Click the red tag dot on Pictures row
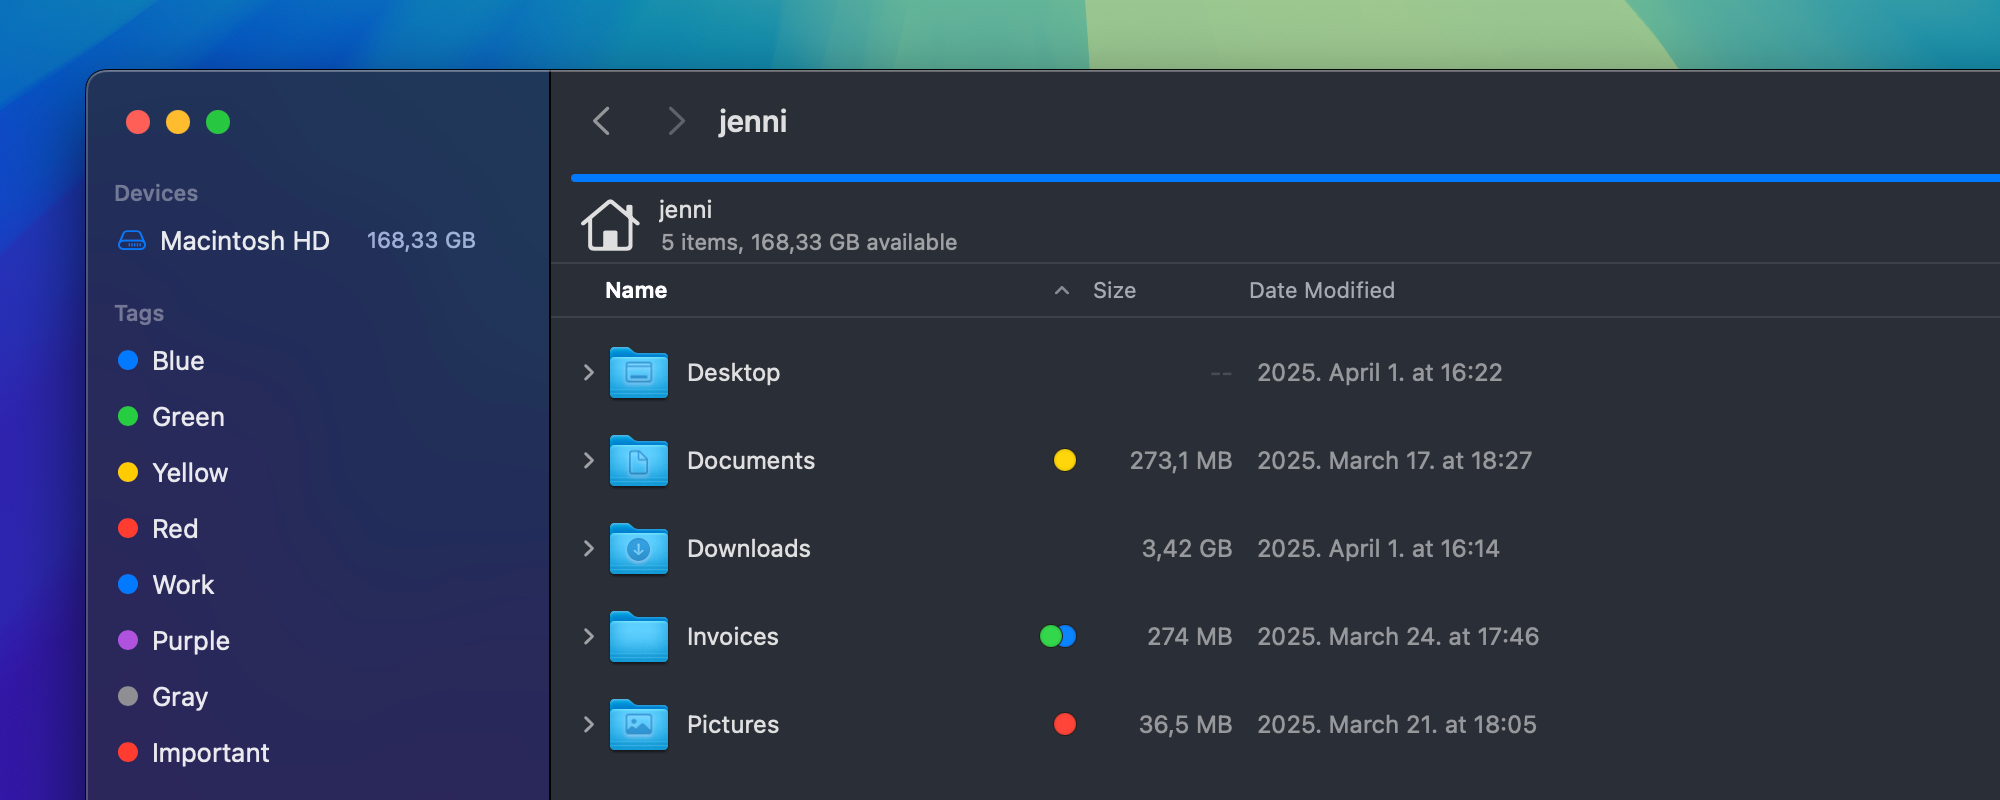Viewport: 2000px width, 800px height. 1065,724
